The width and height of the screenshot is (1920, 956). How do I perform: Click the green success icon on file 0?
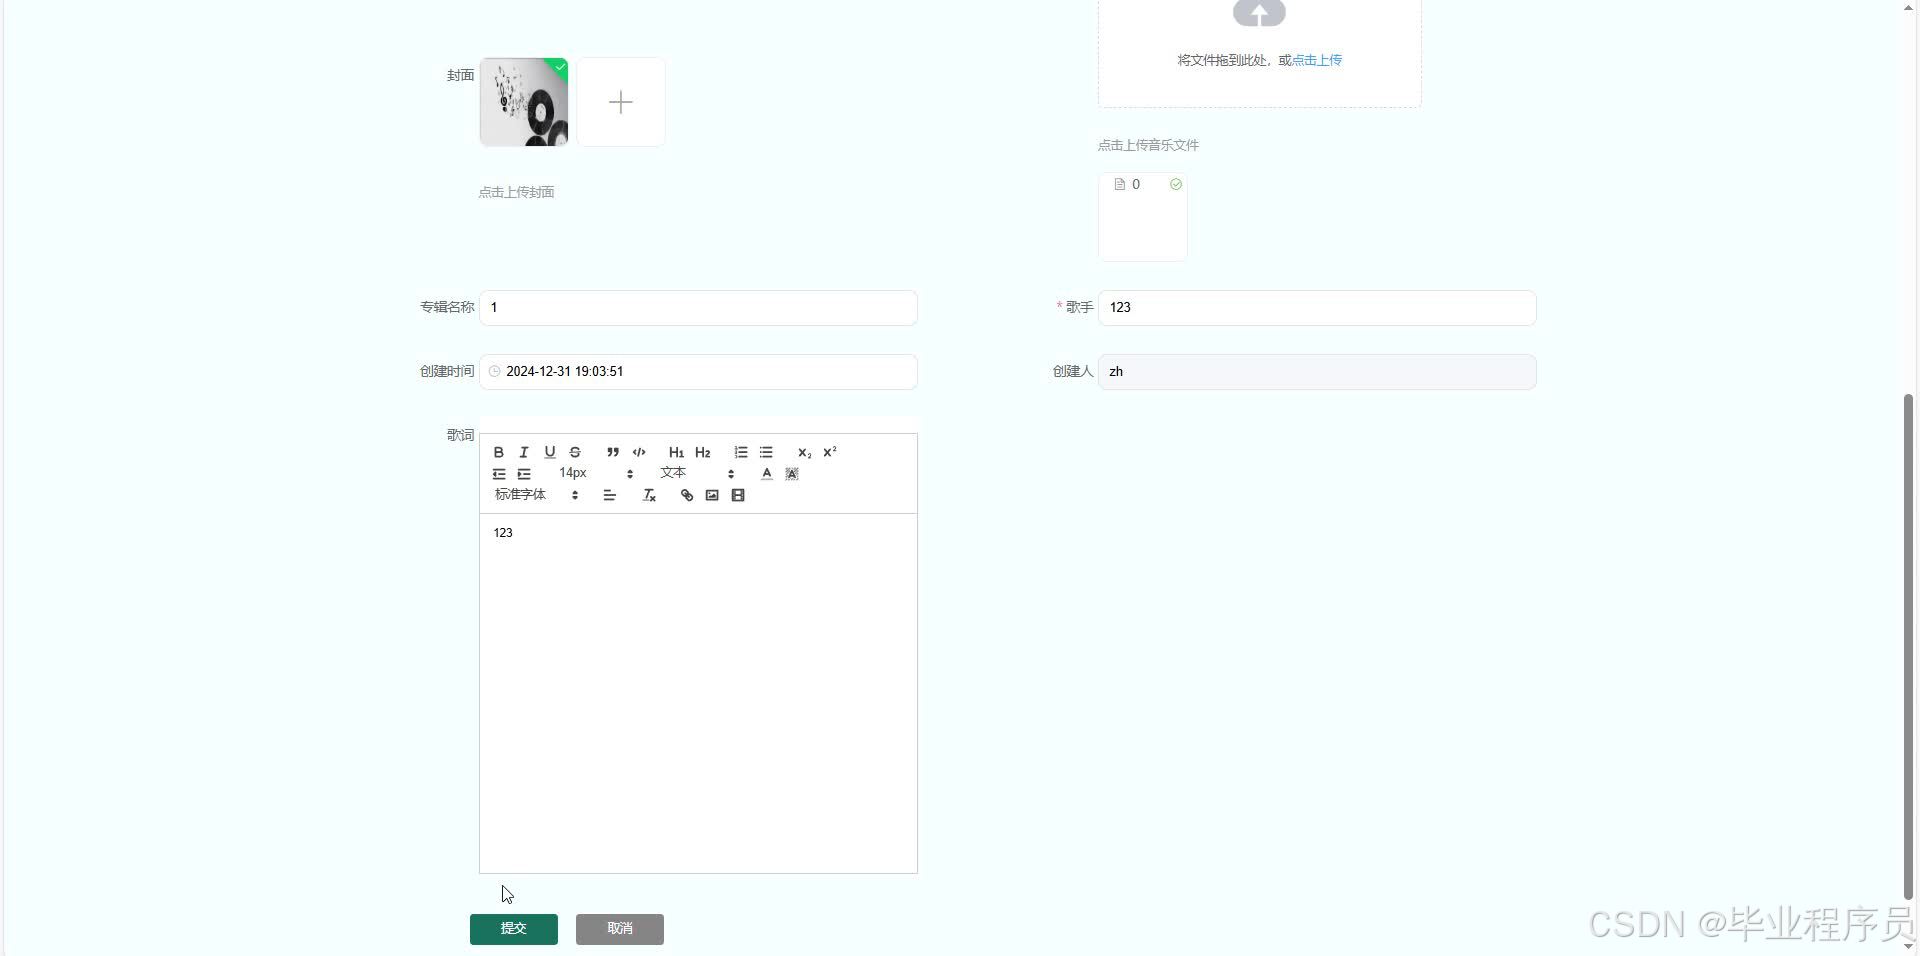pos(1176,184)
